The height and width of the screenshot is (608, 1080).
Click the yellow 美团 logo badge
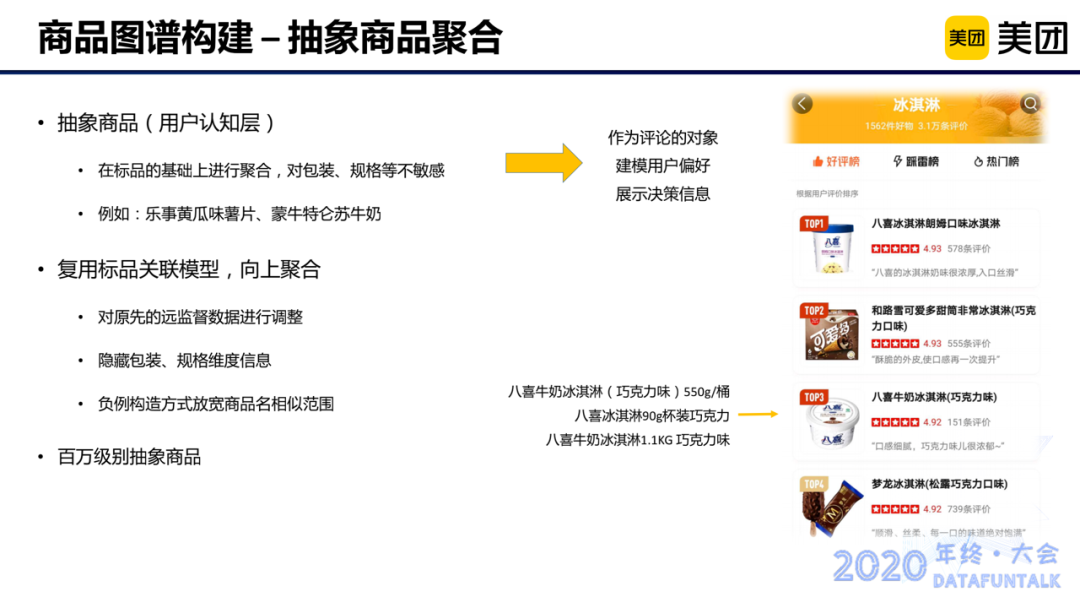click(966, 37)
